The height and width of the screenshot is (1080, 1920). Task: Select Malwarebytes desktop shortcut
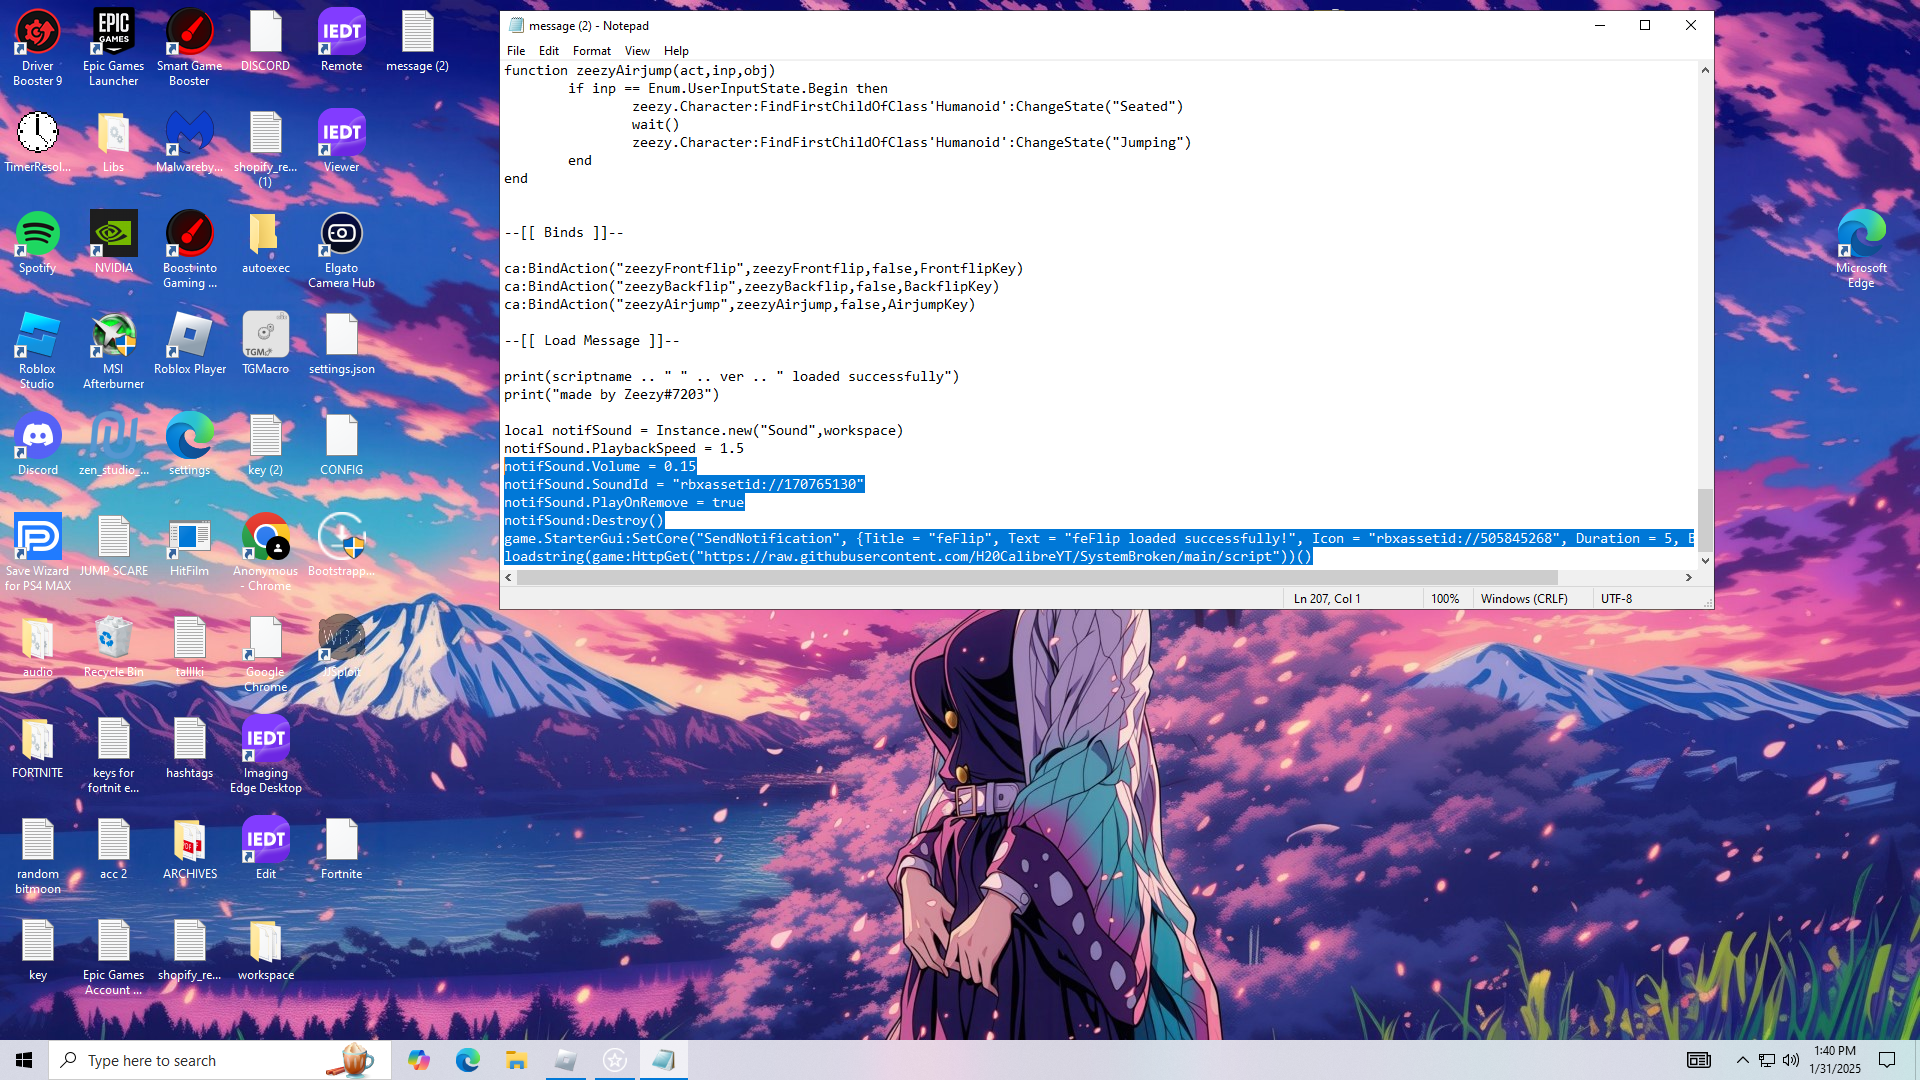click(190, 141)
